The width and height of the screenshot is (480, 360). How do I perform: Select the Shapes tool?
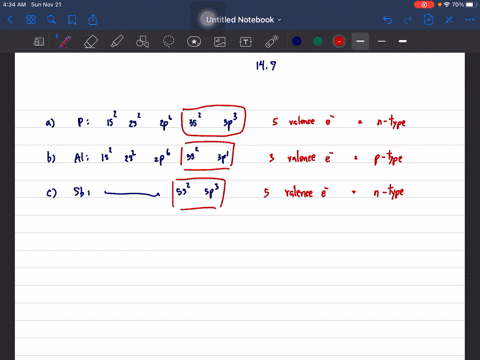142,42
